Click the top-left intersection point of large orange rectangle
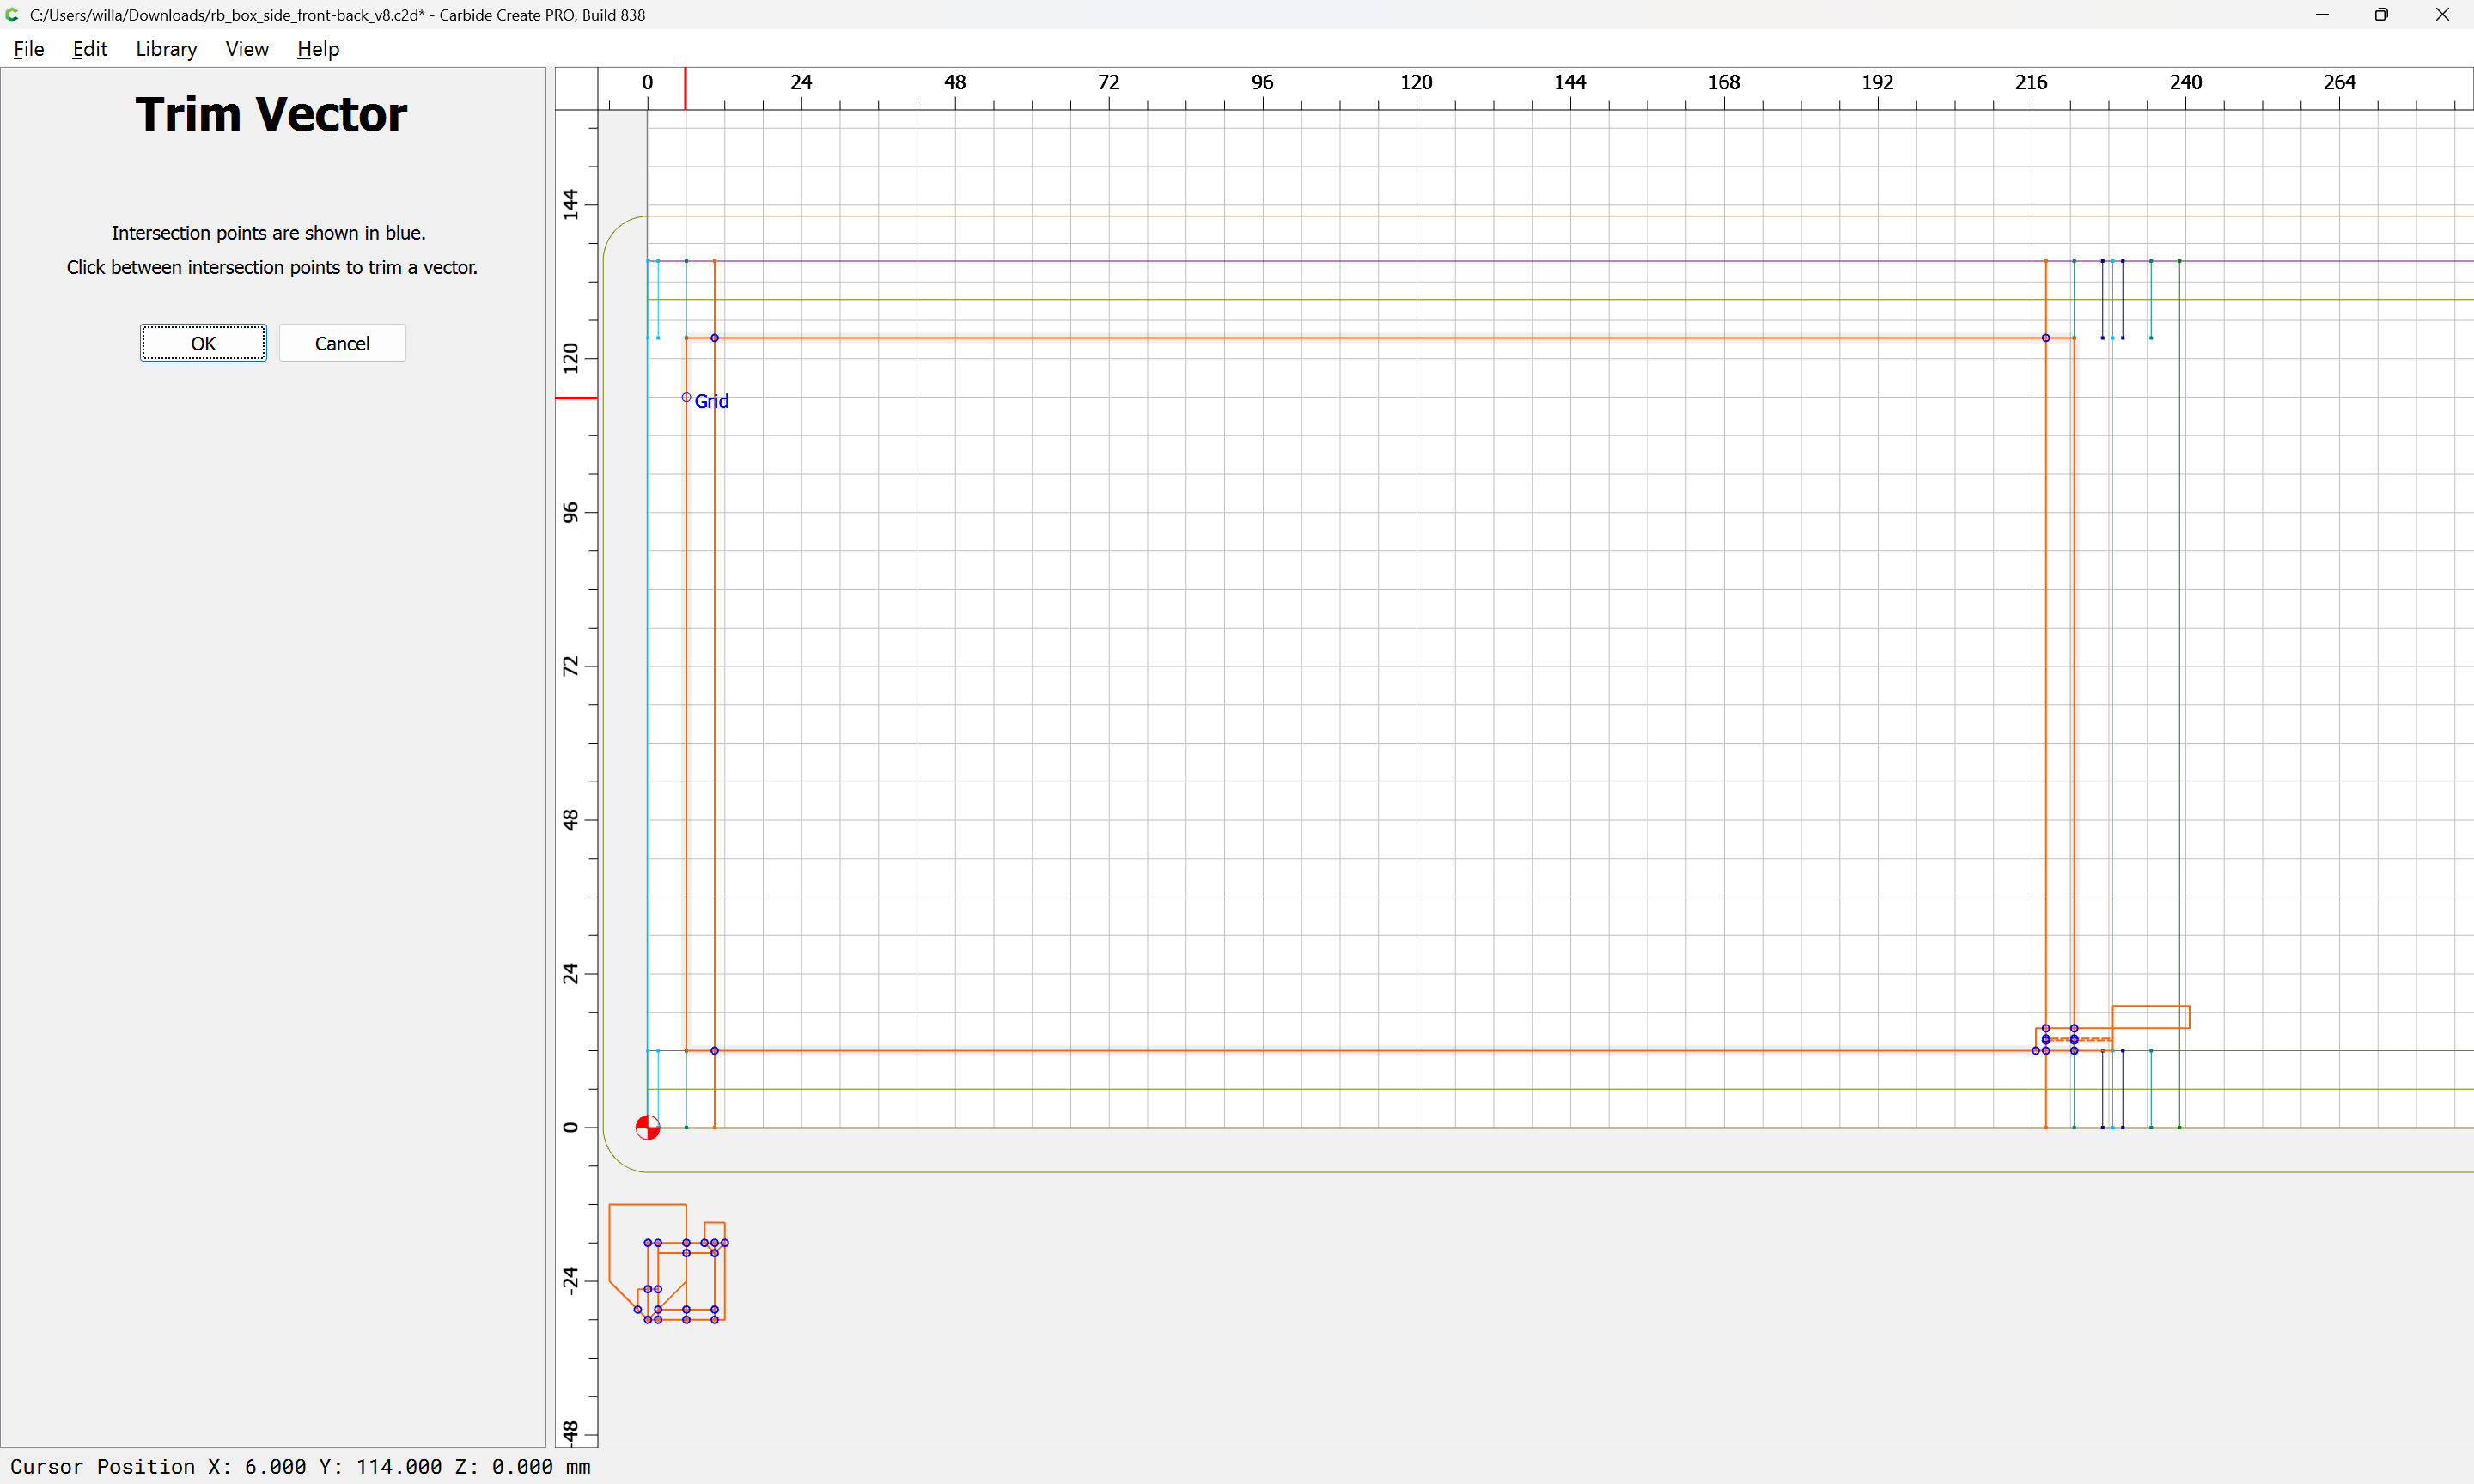 click(x=714, y=338)
